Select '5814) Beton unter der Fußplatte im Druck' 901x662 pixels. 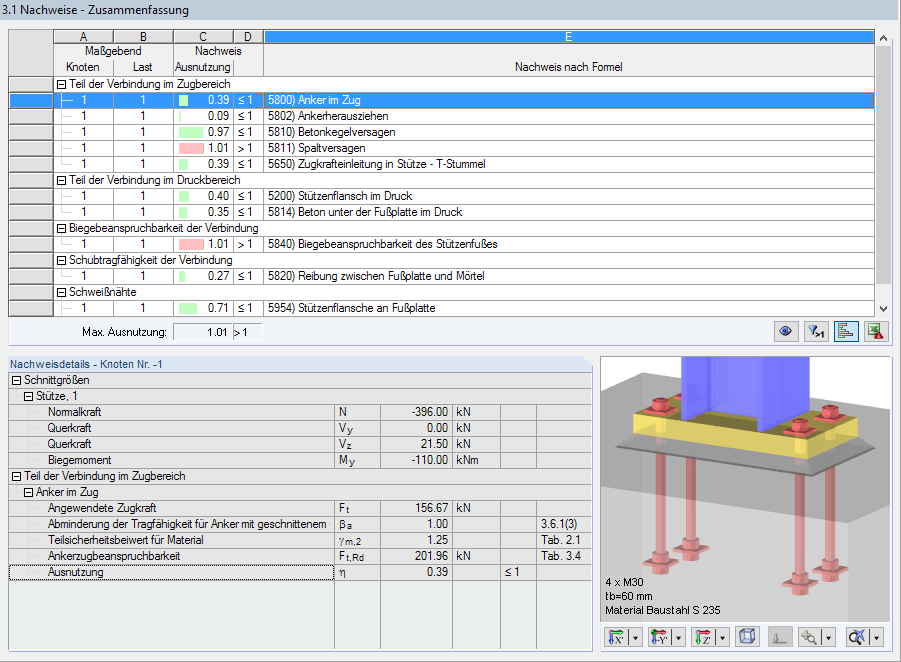click(x=464, y=212)
